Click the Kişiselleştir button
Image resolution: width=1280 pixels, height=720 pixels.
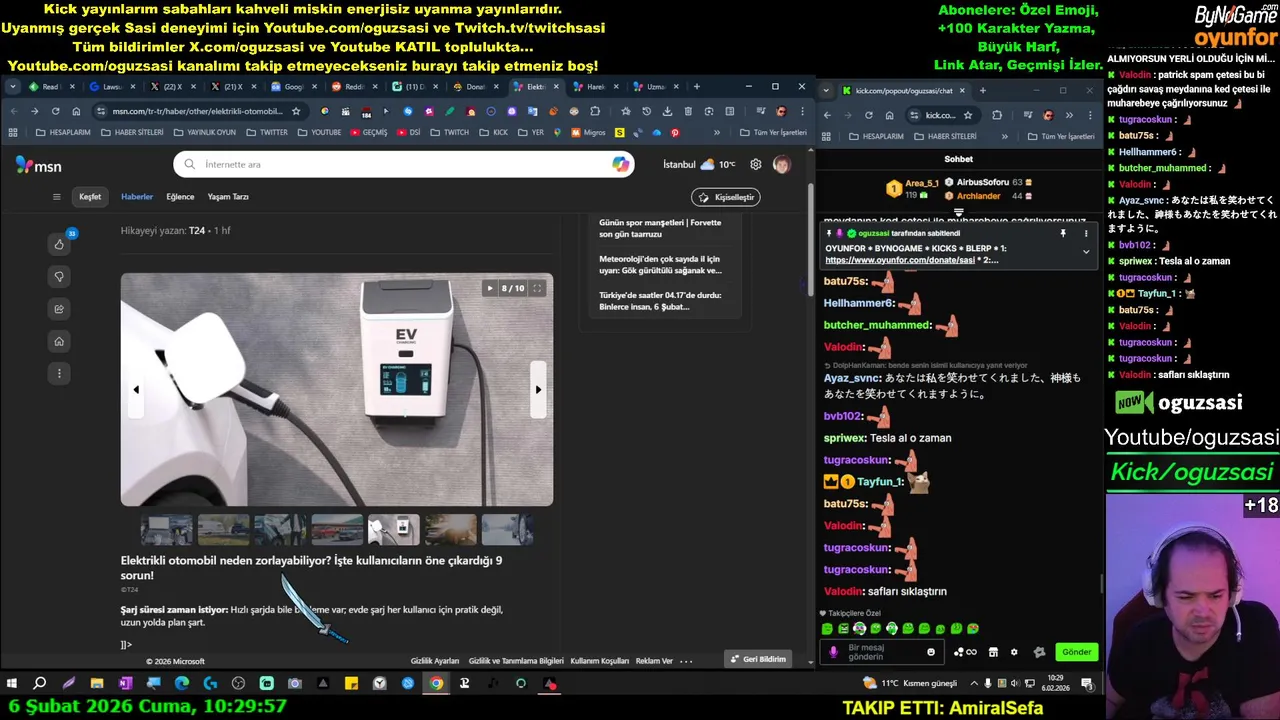click(x=726, y=197)
